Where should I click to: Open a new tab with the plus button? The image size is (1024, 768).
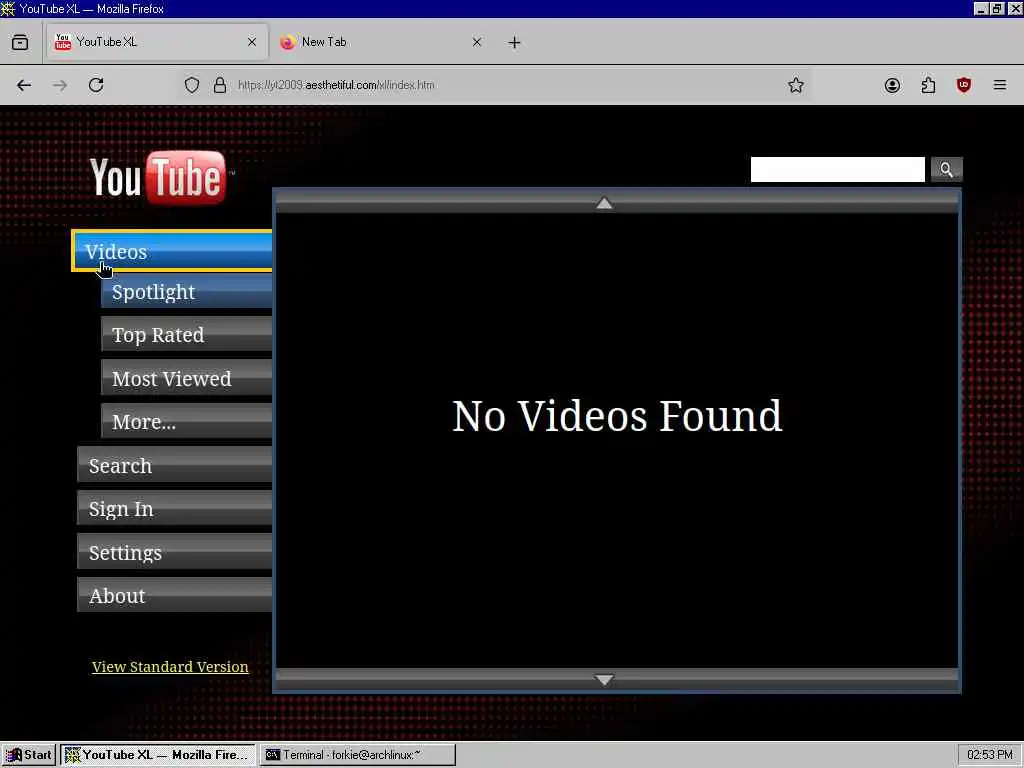pyautogui.click(x=514, y=42)
